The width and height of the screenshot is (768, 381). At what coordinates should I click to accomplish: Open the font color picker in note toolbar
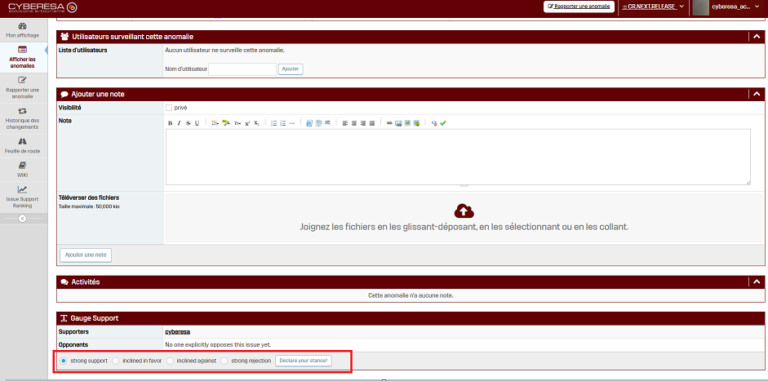pyautogui.click(x=215, y=123)
